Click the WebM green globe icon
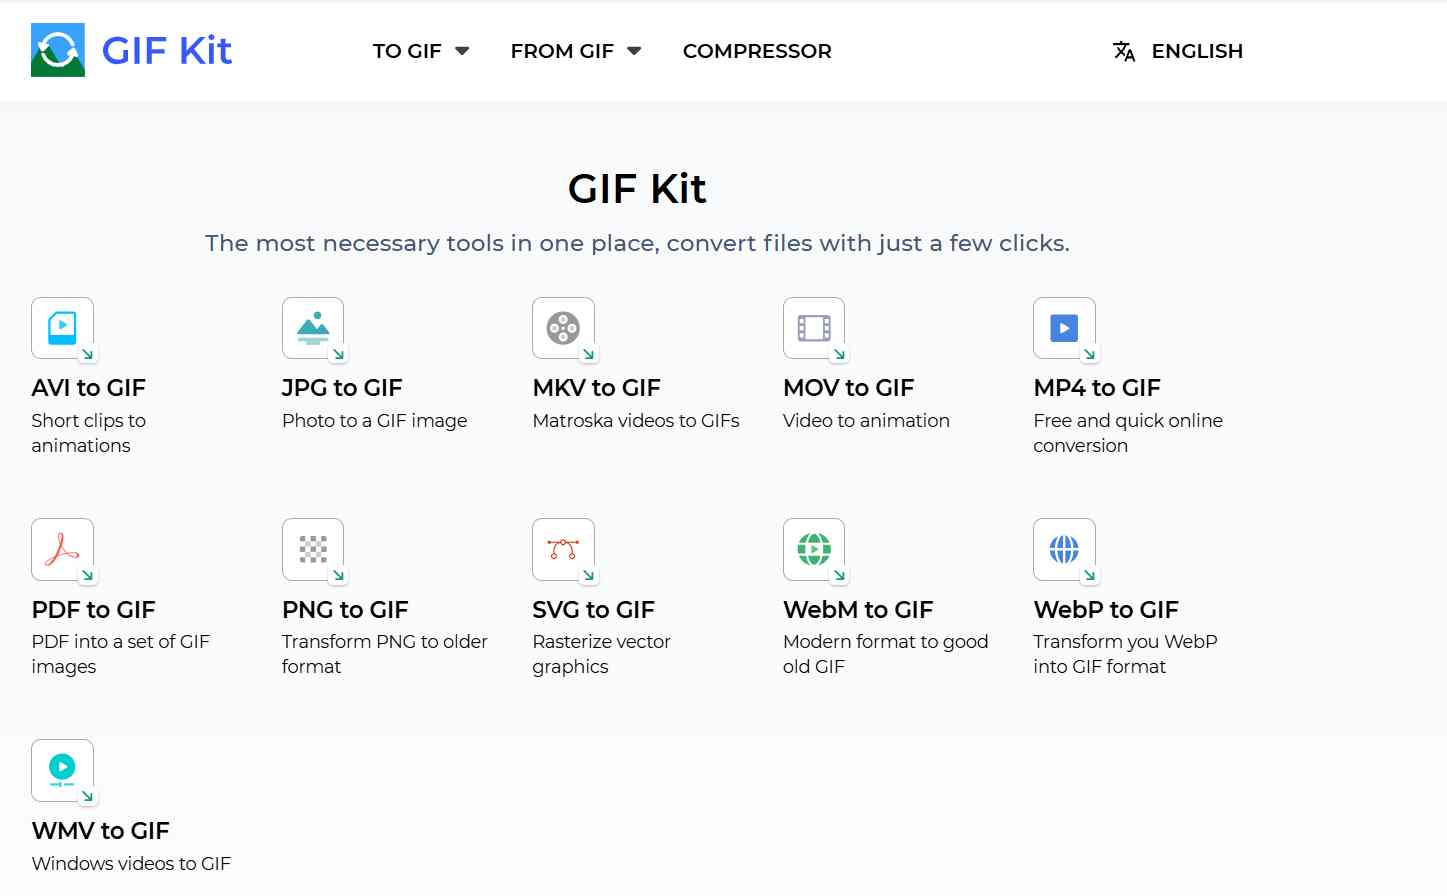This screenshot has width=1447, height=896. click(815, 550)
